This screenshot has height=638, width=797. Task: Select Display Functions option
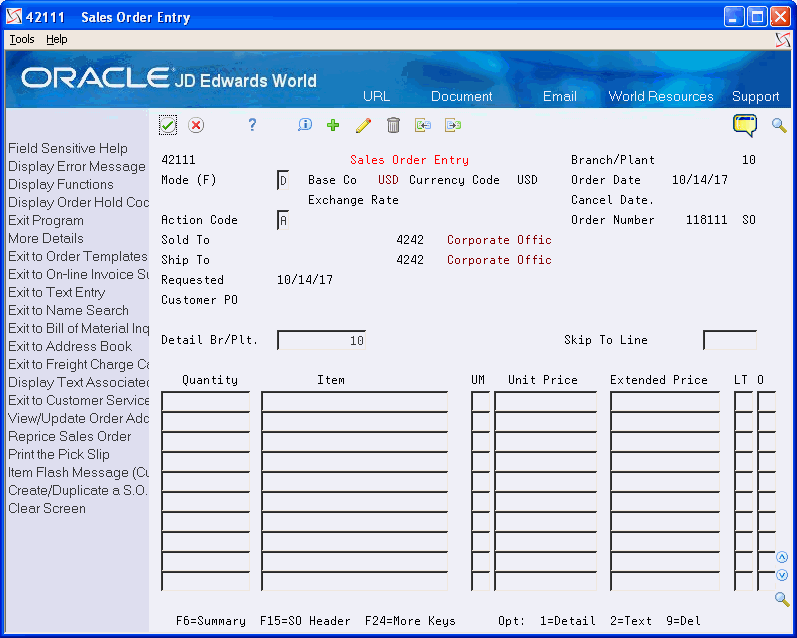point(61,184)
